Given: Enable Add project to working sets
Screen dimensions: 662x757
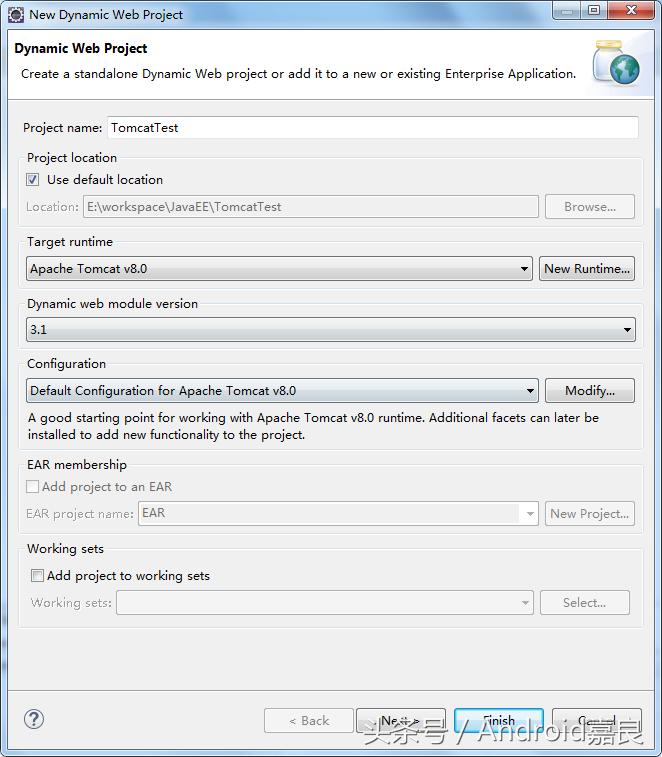Looking at the screenshot, I should coord(38,576).
